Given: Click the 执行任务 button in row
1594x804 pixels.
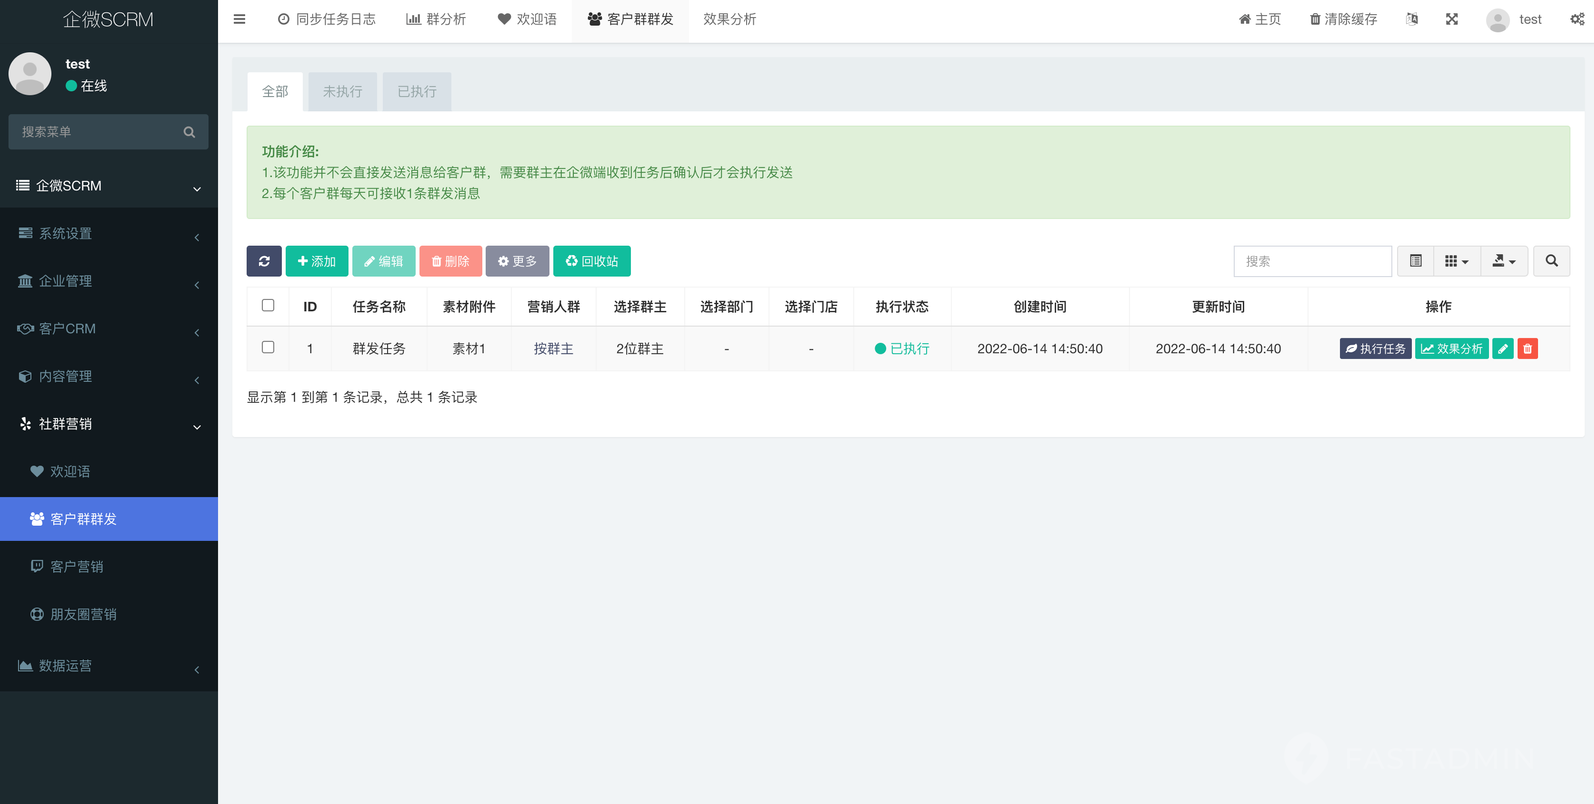Looking at the screenshot, I should 1375,349.
